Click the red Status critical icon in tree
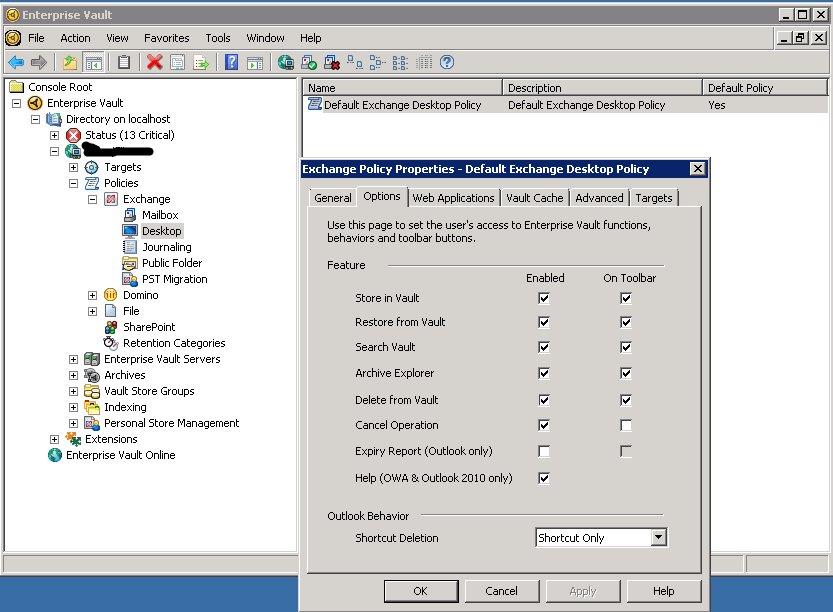 point(73,135)
